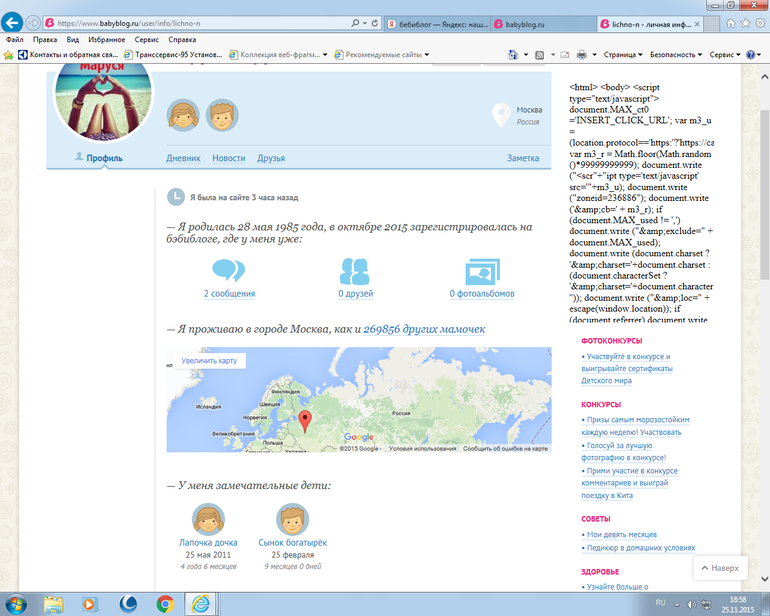Open Windows Explorer folder in taskbar
The image size is (770, 616).
(x=54, y=603)
